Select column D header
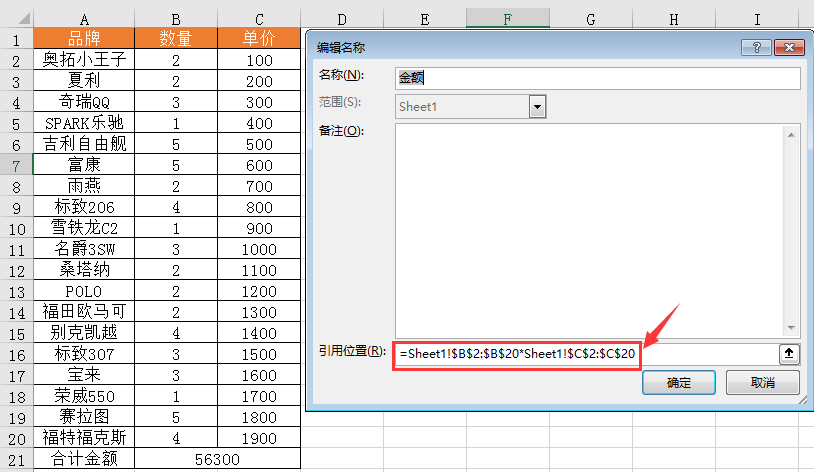Viewport: 814px width, 472px height. 342,19
